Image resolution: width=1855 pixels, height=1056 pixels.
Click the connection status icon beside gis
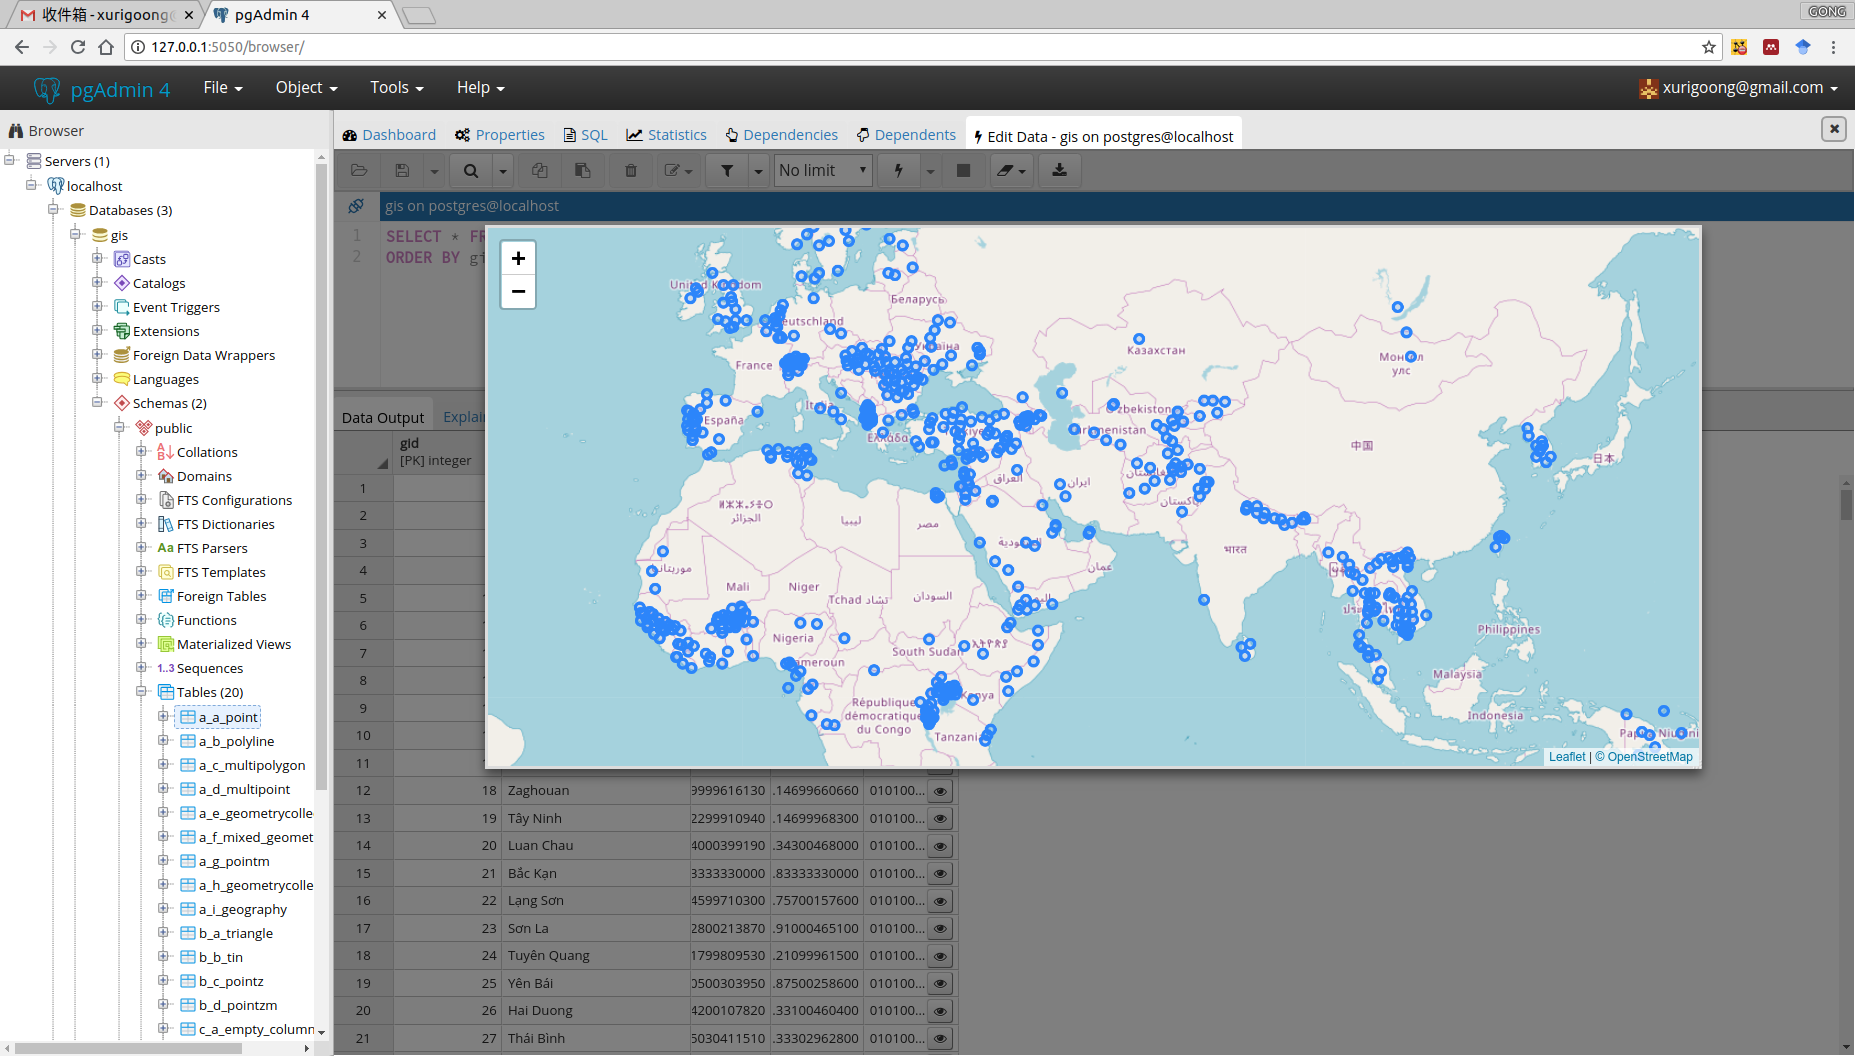click(356, 206)
